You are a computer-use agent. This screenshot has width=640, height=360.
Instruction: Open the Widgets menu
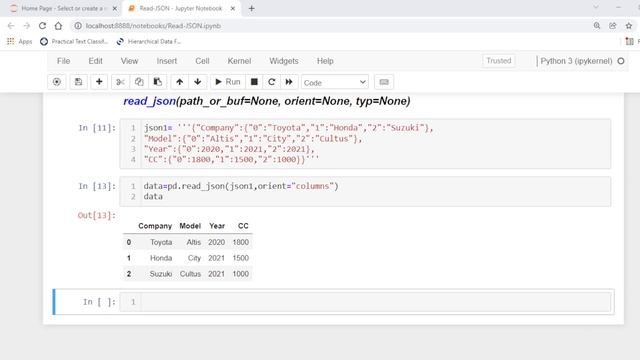coord(284,61)
